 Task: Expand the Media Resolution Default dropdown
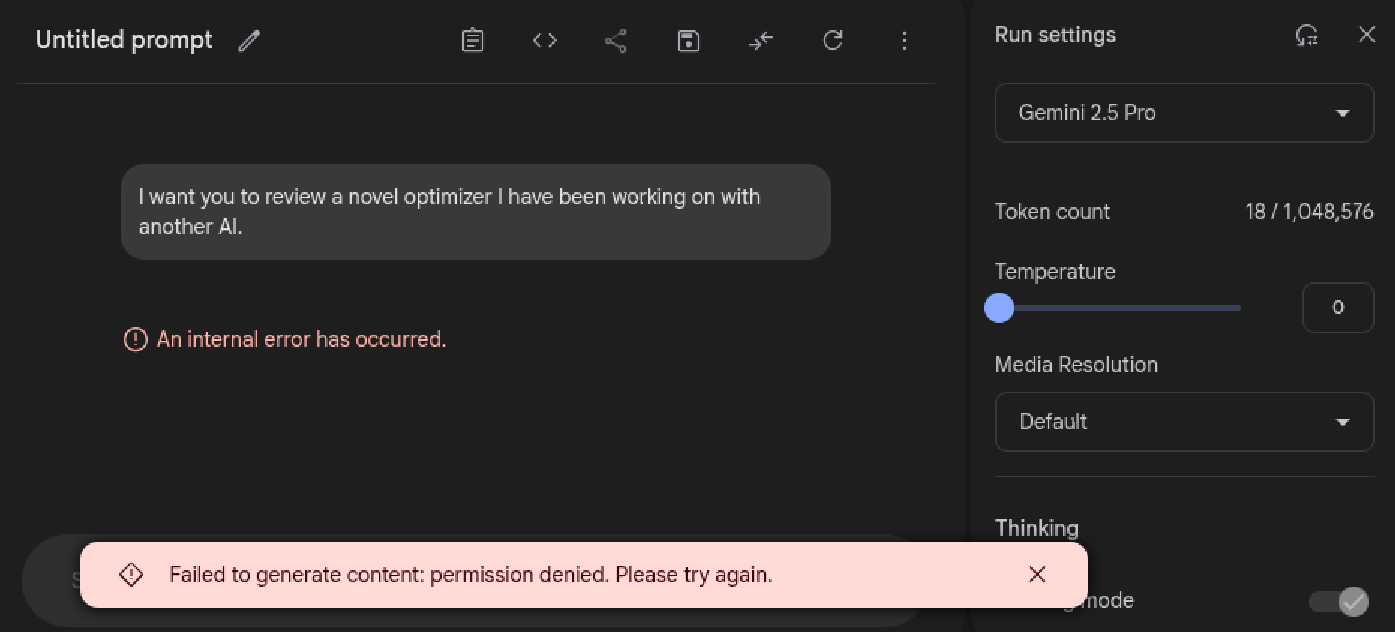pyautogui.click(x=1184, y=422)
